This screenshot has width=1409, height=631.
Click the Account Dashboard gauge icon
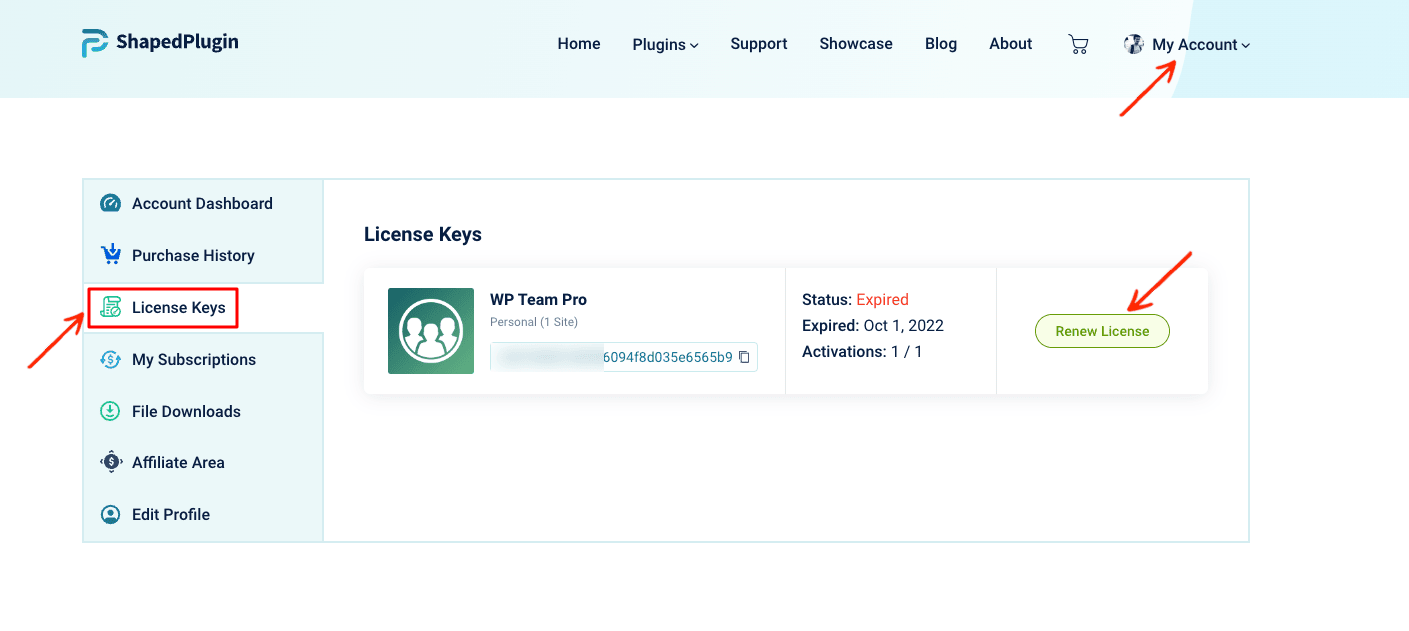[x=110, y=204]
